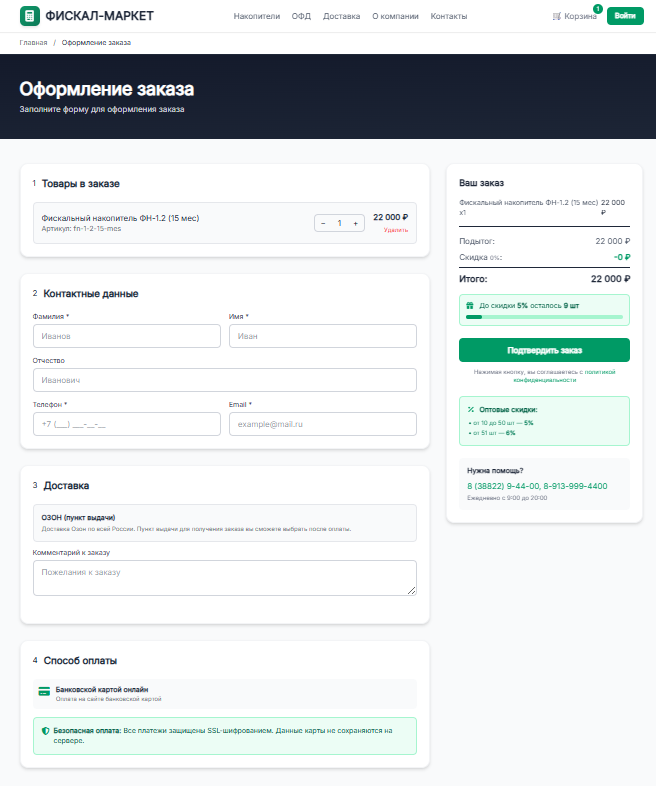The image size is (656, 786).
Task: Click the gift icon in discount banner
Action: [470, 305]
